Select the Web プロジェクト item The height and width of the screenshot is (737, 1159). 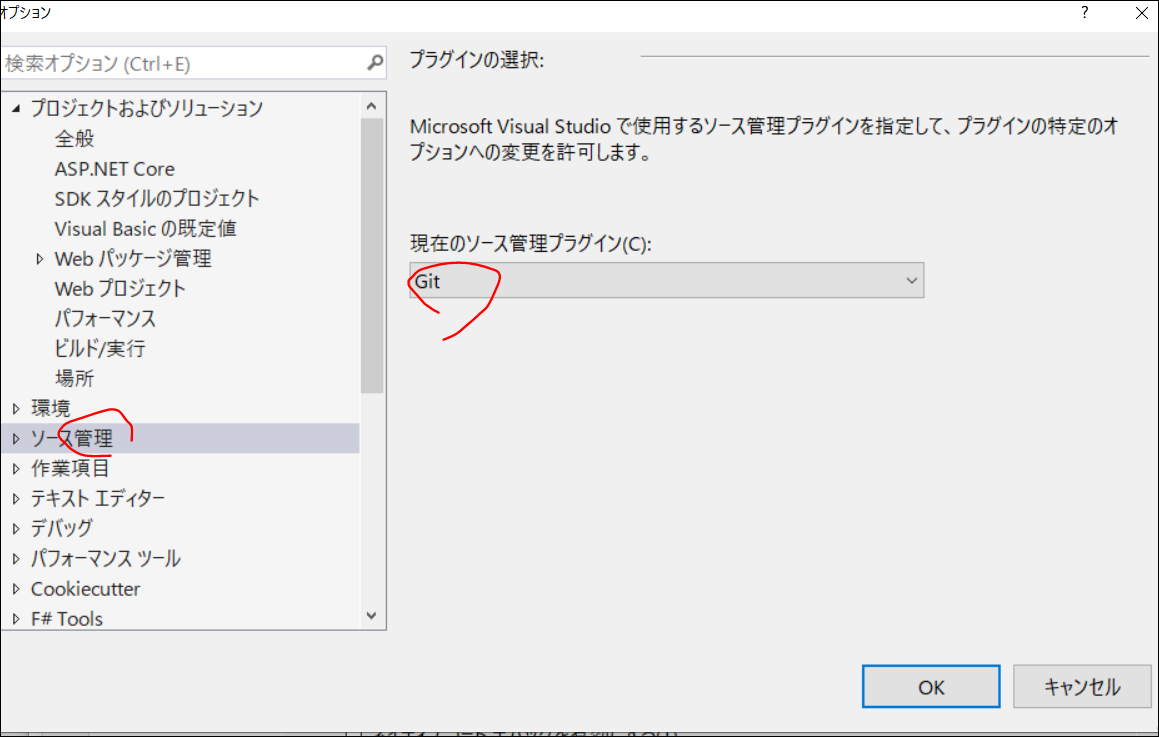click(120, 289)
